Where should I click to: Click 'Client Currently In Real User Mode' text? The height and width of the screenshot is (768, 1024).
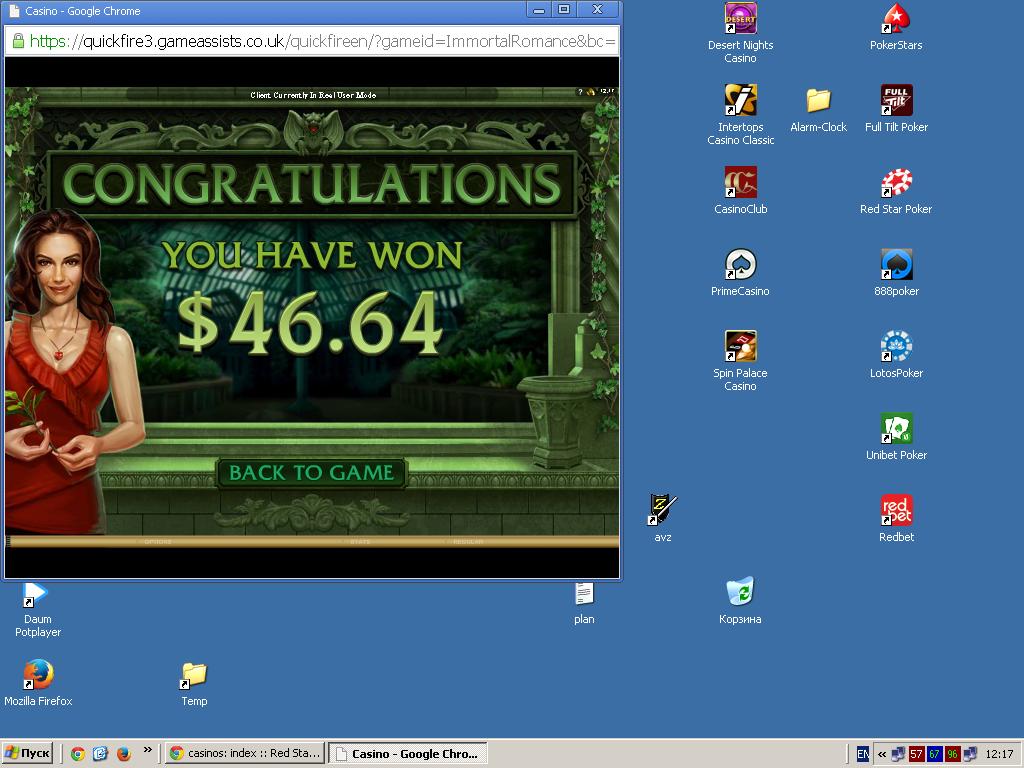click(x=313, y=95)
